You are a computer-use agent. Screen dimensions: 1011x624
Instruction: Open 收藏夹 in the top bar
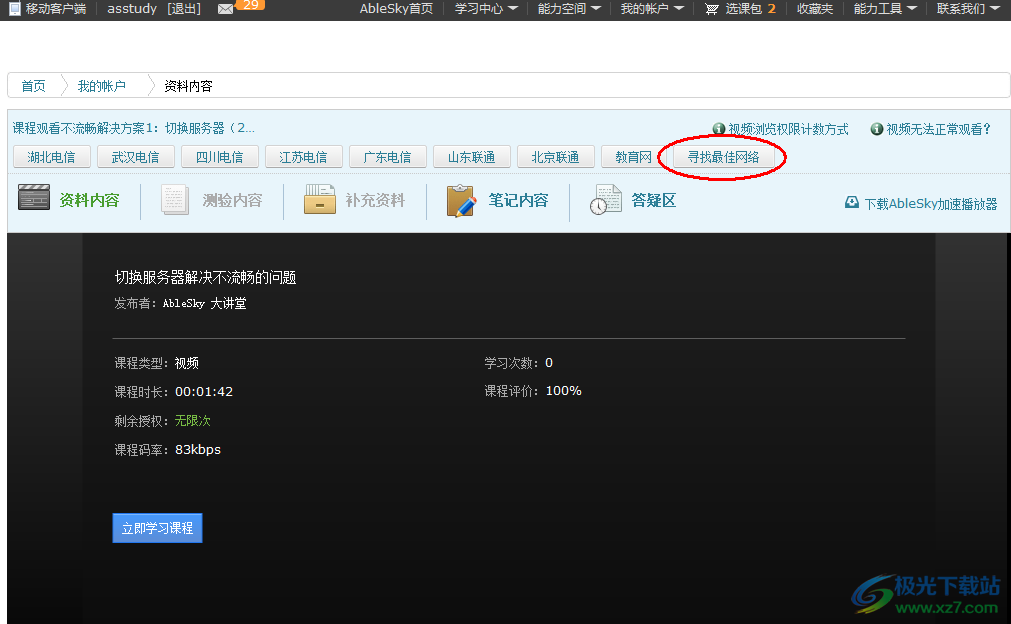[814, 8]
